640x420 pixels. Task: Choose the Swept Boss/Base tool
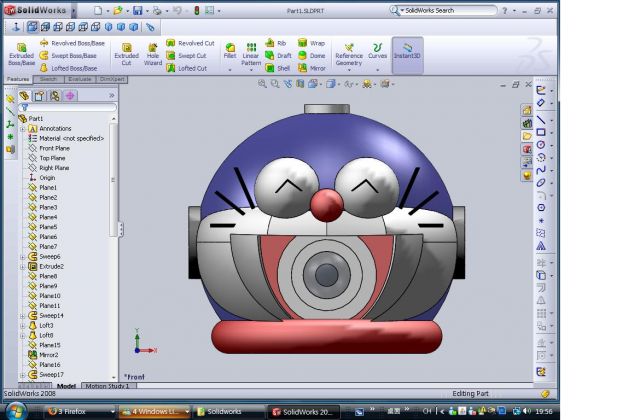[68, 56]
